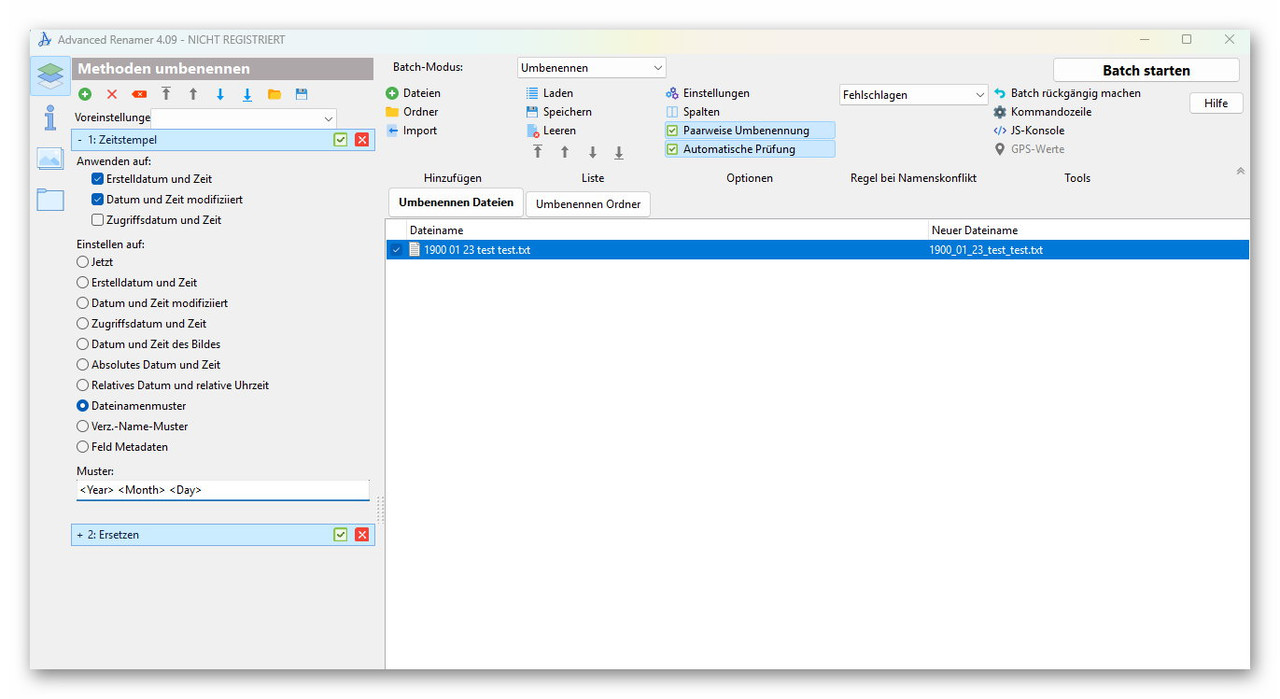Click the Hilfe button

[x=1216, y=103]
